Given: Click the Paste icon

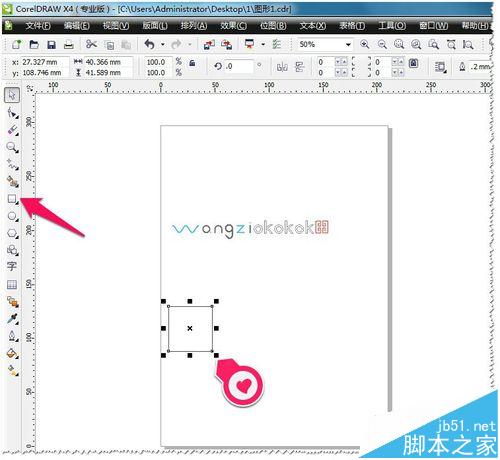Looking at the screenshot, I should click(x=126, y=45).
